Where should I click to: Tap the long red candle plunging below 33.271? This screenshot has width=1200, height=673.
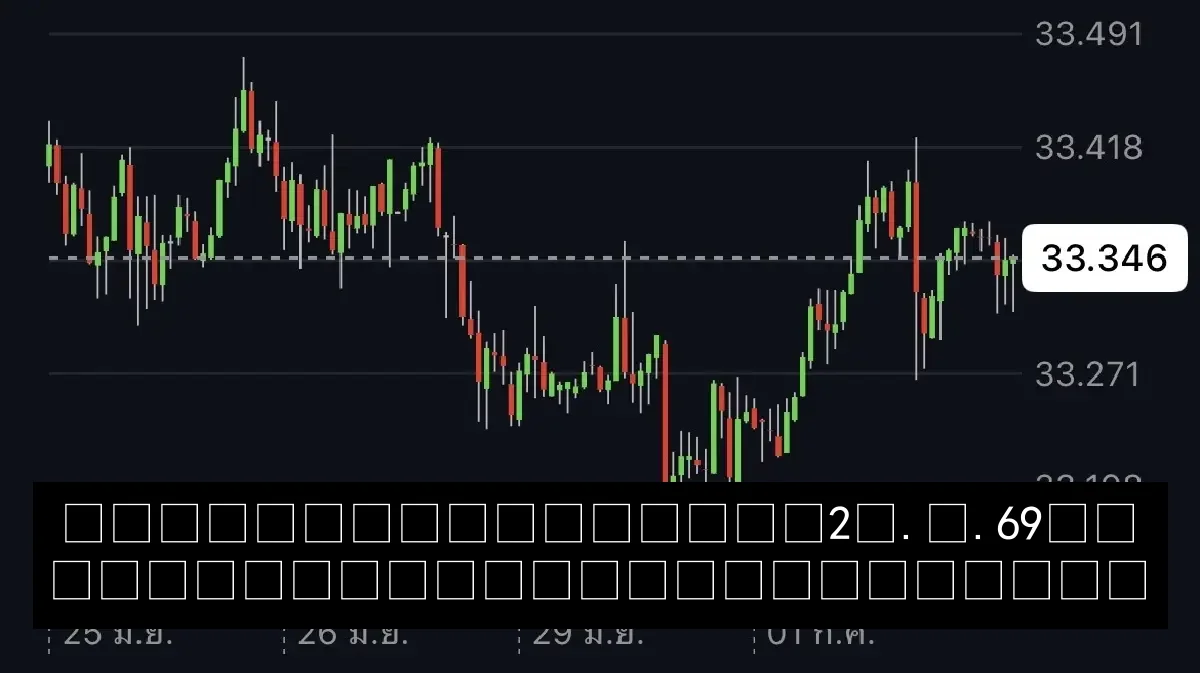(x=665, y=412)
